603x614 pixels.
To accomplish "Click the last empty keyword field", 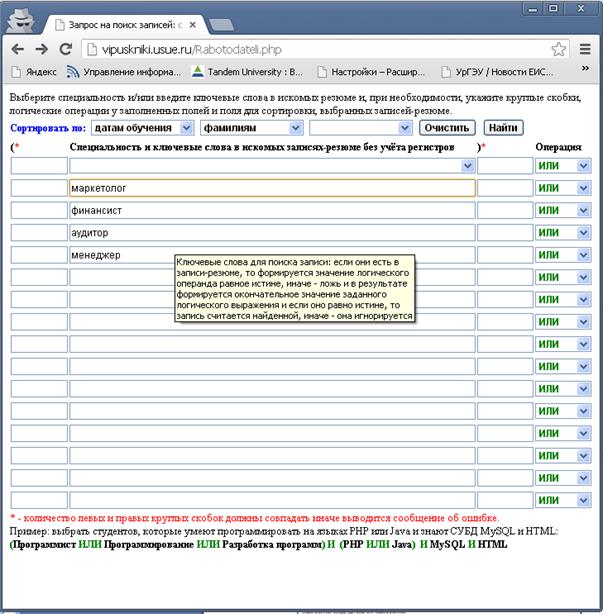I will 272,500.
